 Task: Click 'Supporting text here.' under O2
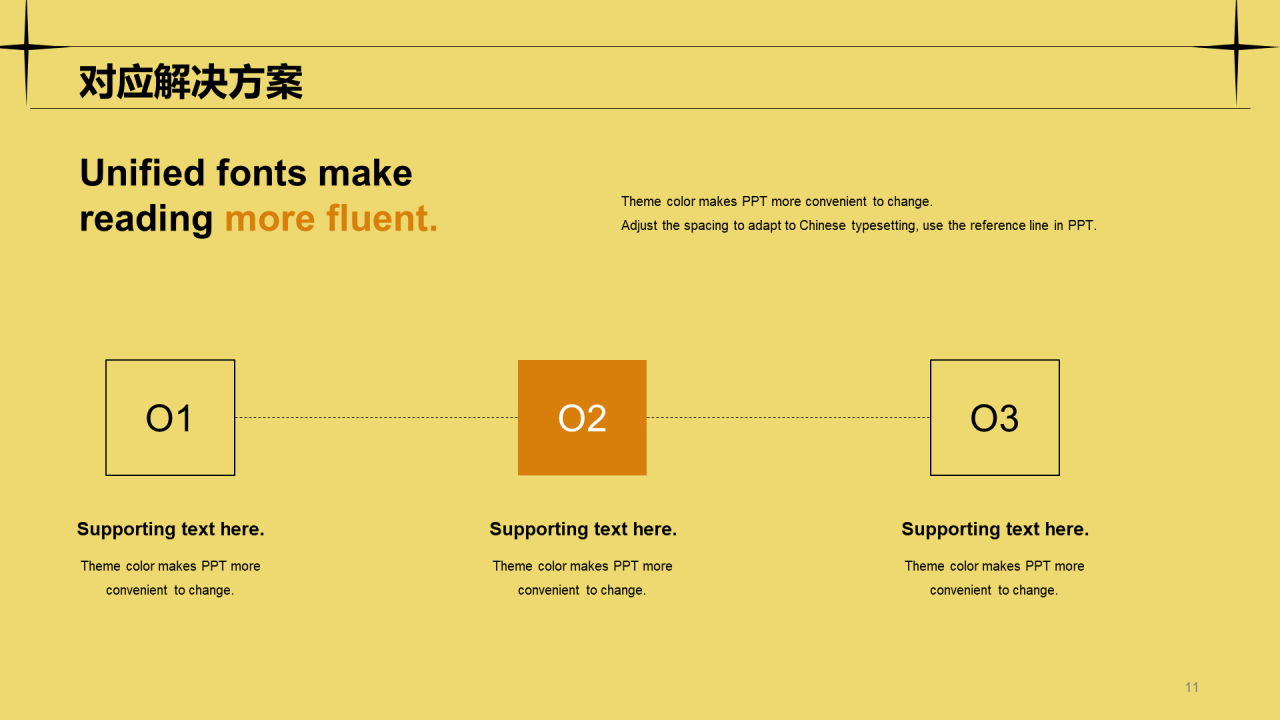coord(583,529)
